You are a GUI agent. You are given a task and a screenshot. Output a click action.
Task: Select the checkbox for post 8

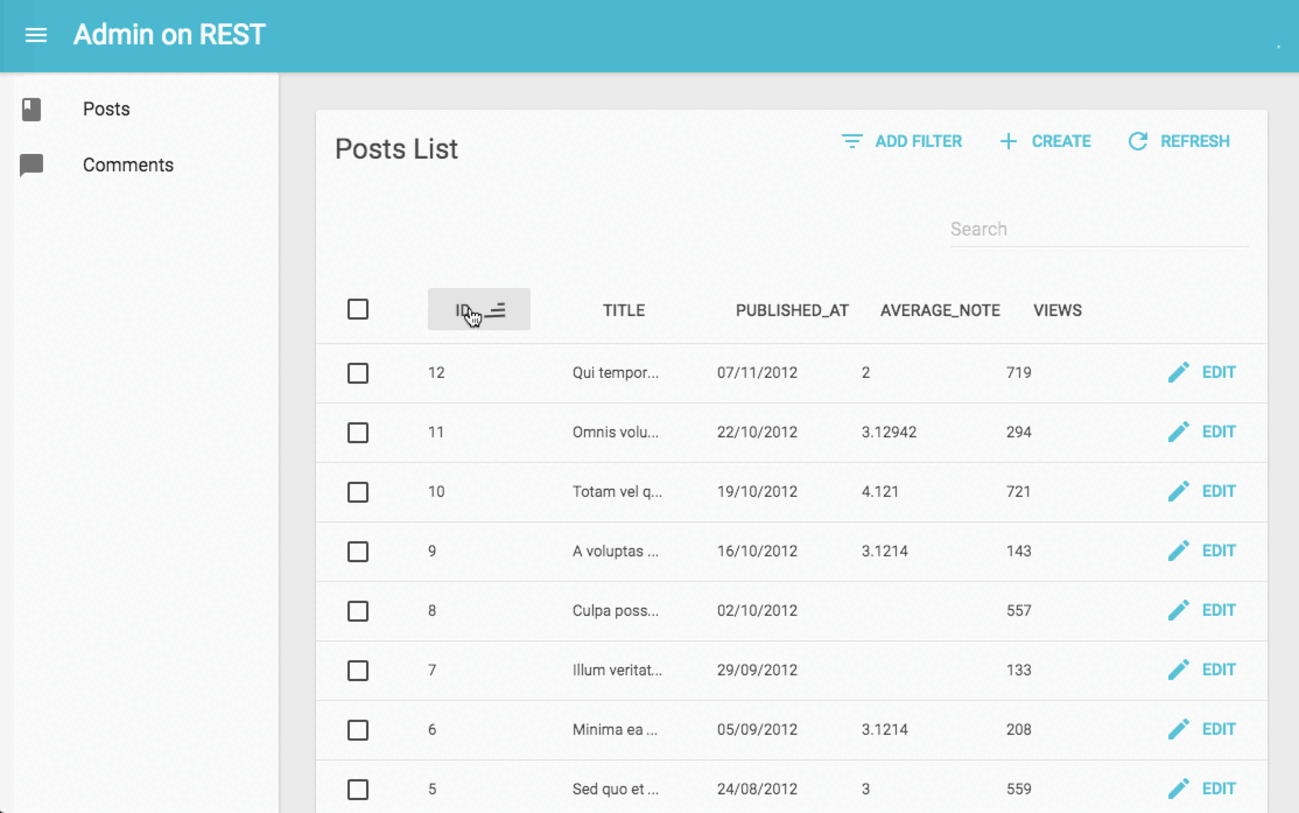[x=358, y=611]
